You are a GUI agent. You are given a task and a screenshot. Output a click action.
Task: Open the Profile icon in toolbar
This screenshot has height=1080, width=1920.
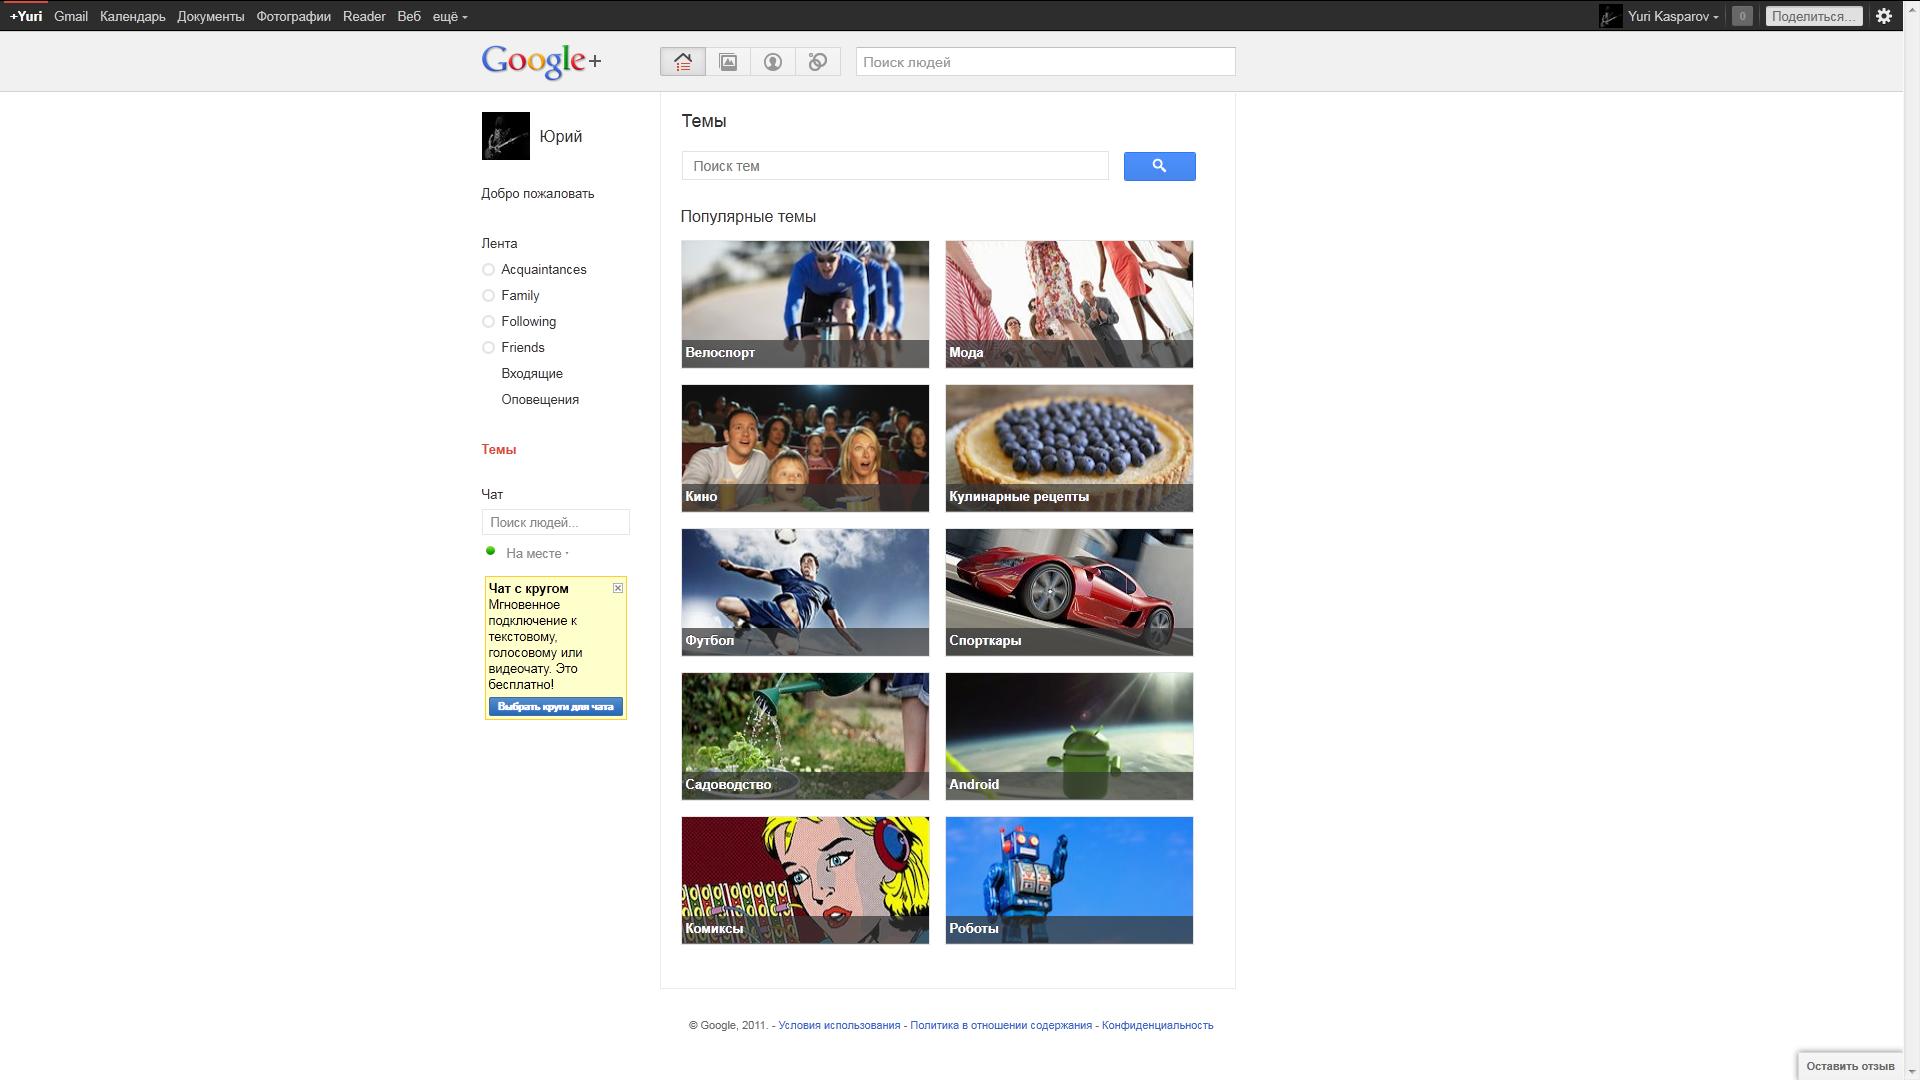click(x=773, y=62)
